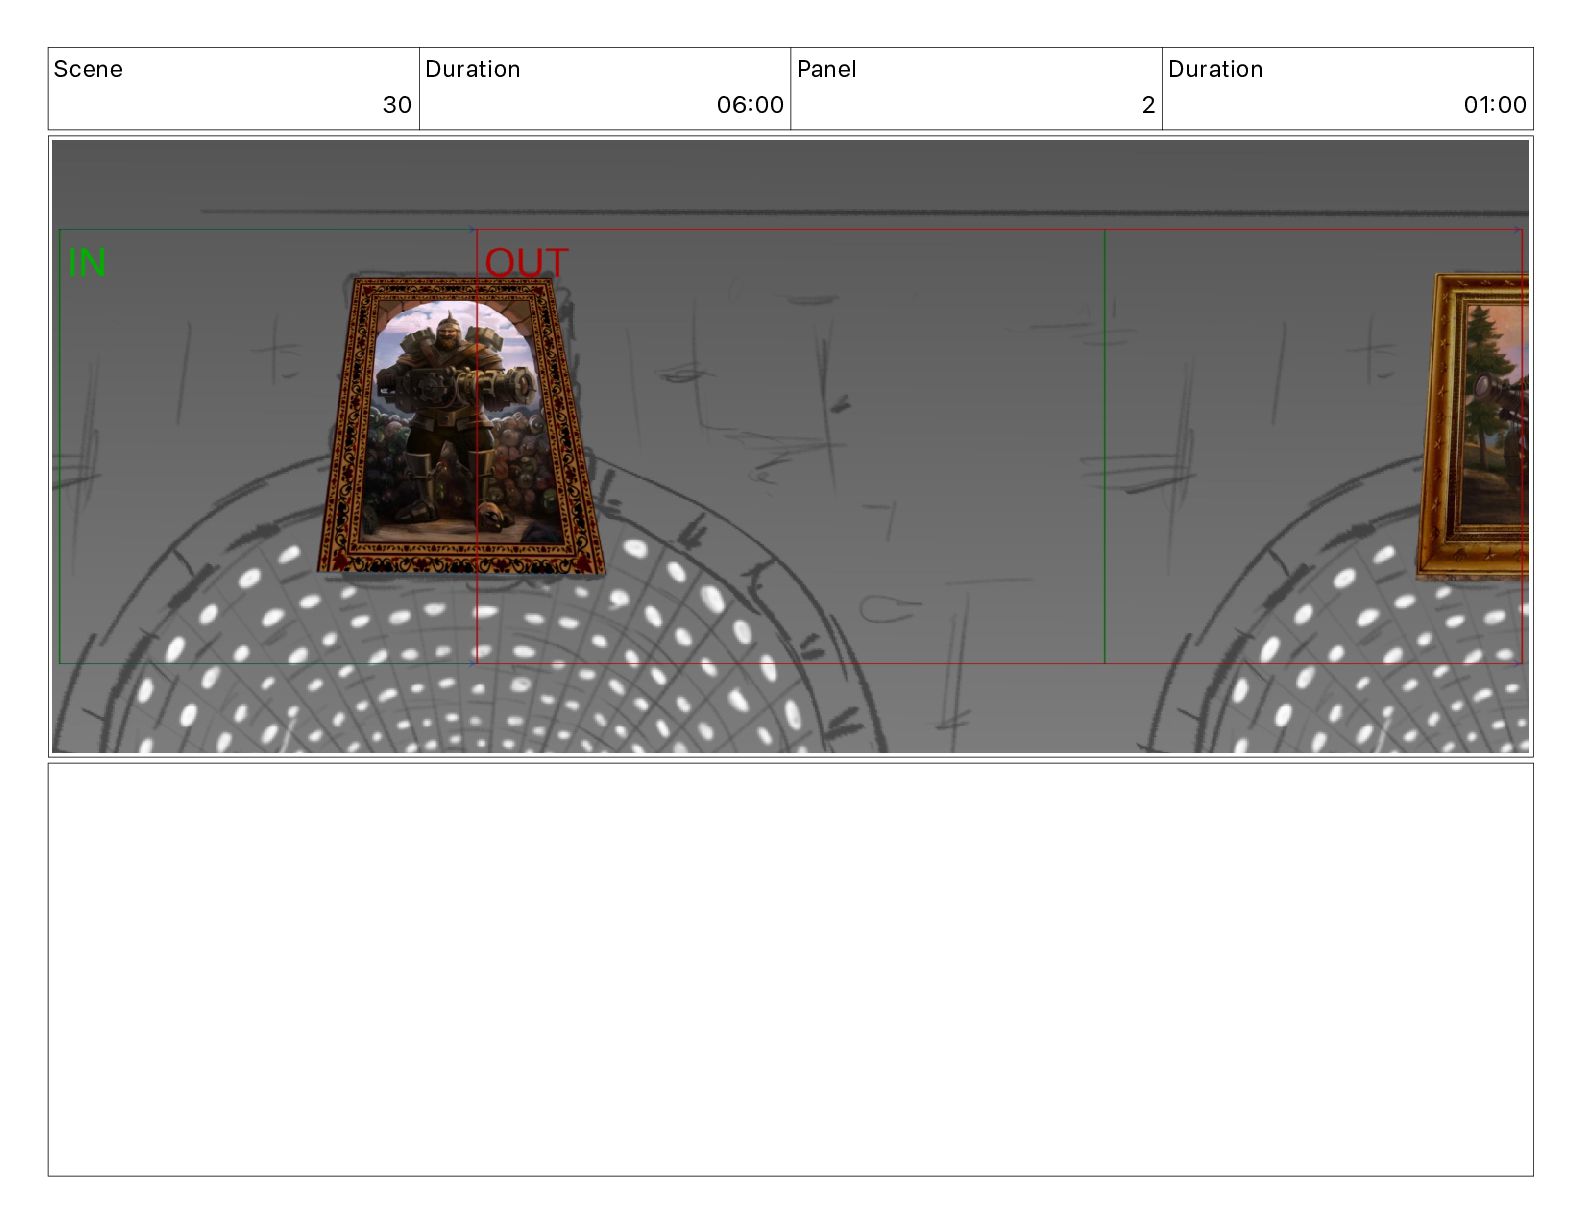The width and height of the screenshot is (1584, 1224).
Task: Click the empty notes box below panel
Action: pyautogui.click(x=790, y=970)
